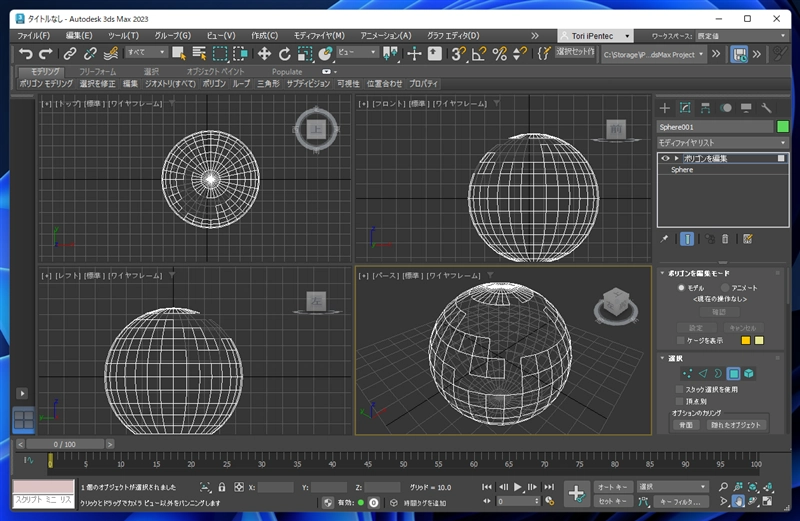Viewport: 800px width, 521px height.
Task: Open the モディファイヤ(M) menu
Action: [x=319, y=36]
